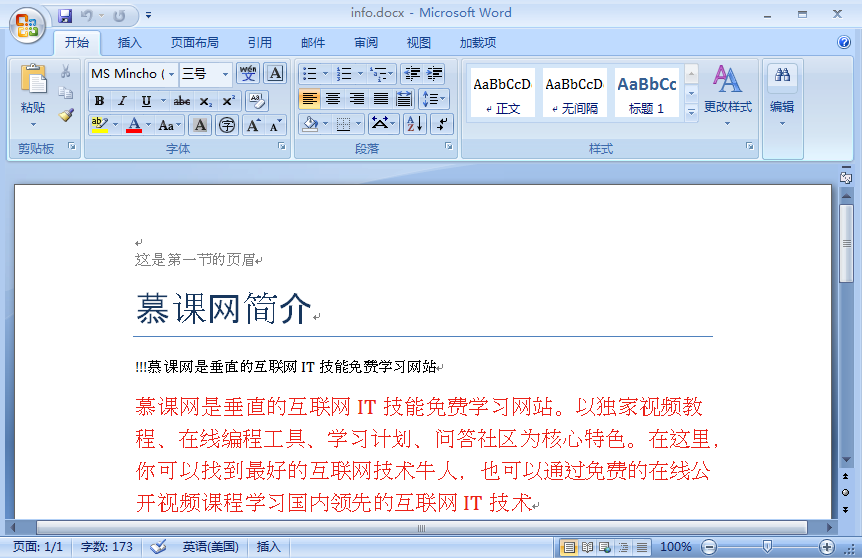
Task: Save the document with the floppy disk icon
Action: (x=65, y=16)
